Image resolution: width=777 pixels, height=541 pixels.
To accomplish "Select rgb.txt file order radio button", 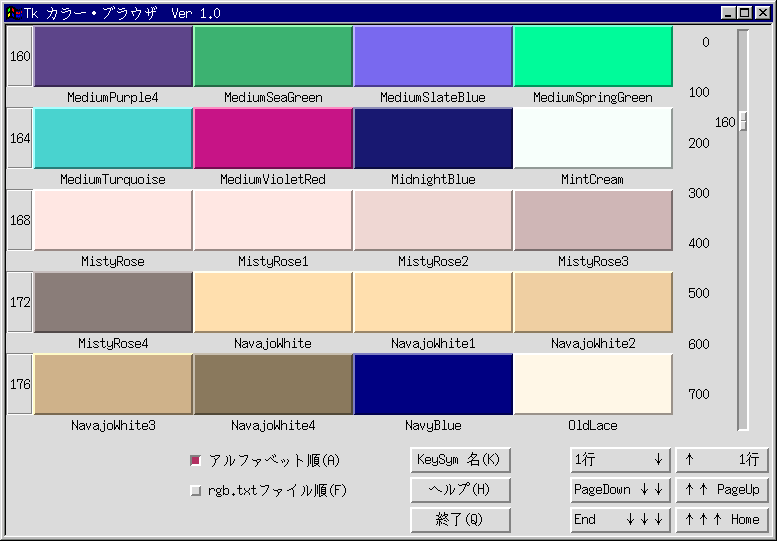I will (196, 491).
